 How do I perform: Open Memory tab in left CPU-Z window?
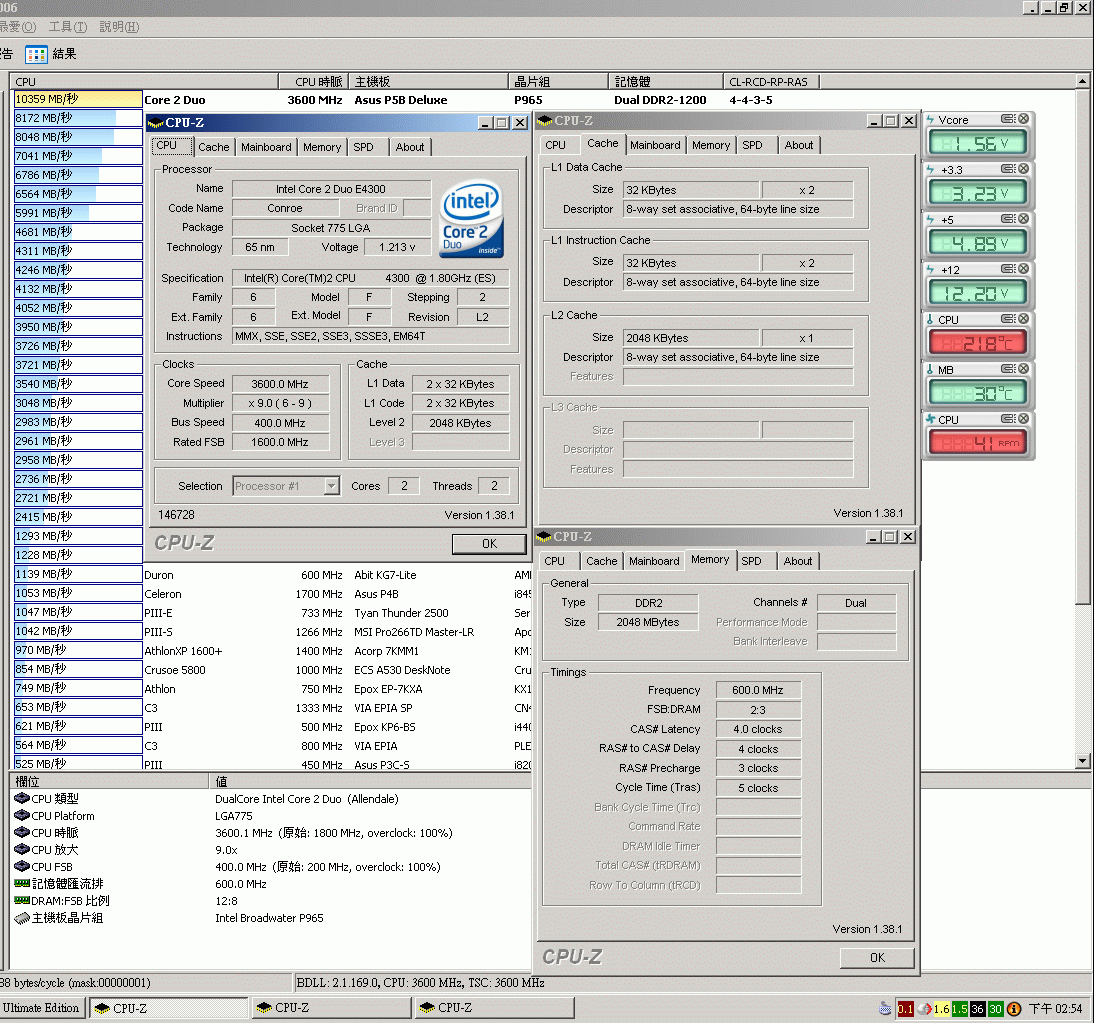[322, 147]
